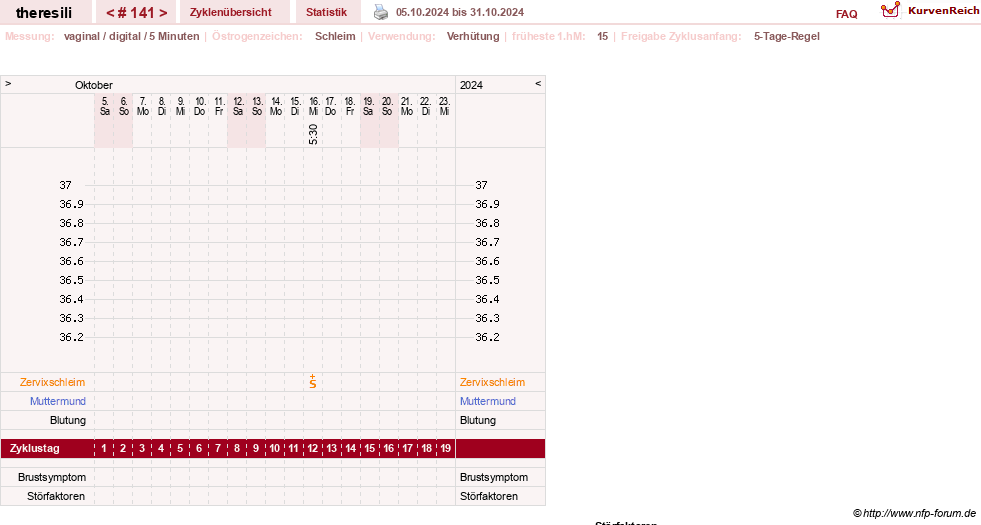
Task: Click the right Zervixschleim row label
Action: click(492, 382)
